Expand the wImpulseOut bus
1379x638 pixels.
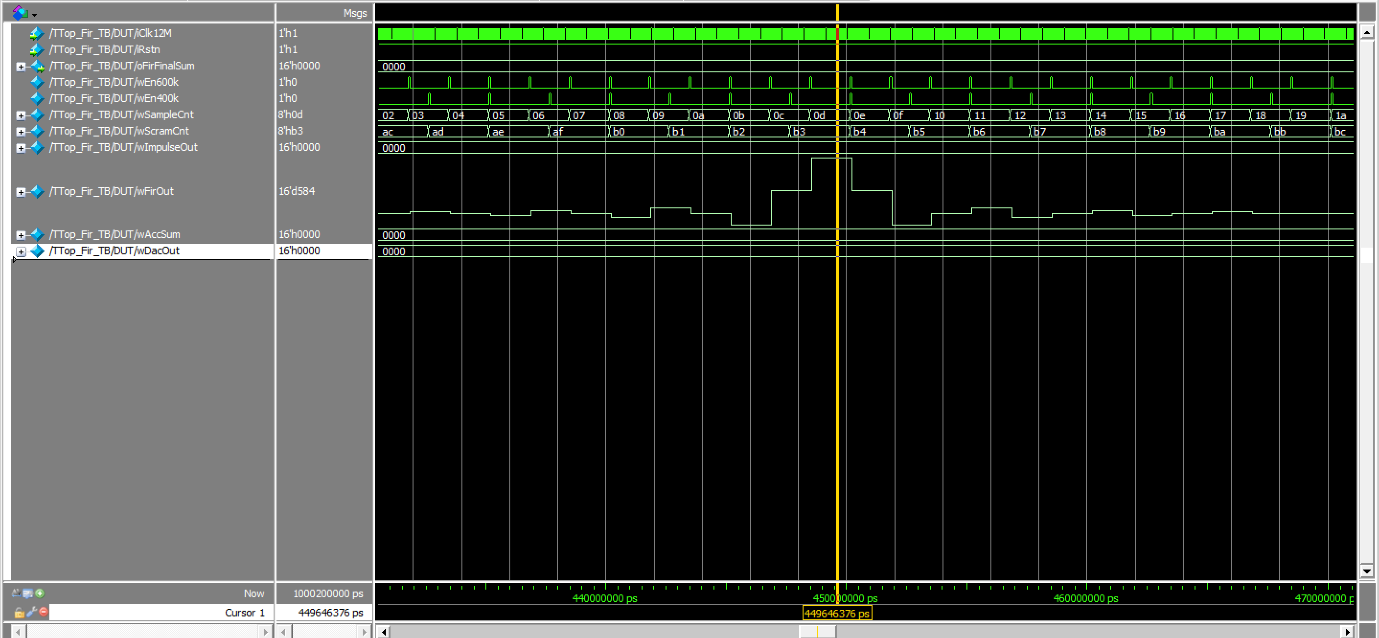click(x=21, y=148)
